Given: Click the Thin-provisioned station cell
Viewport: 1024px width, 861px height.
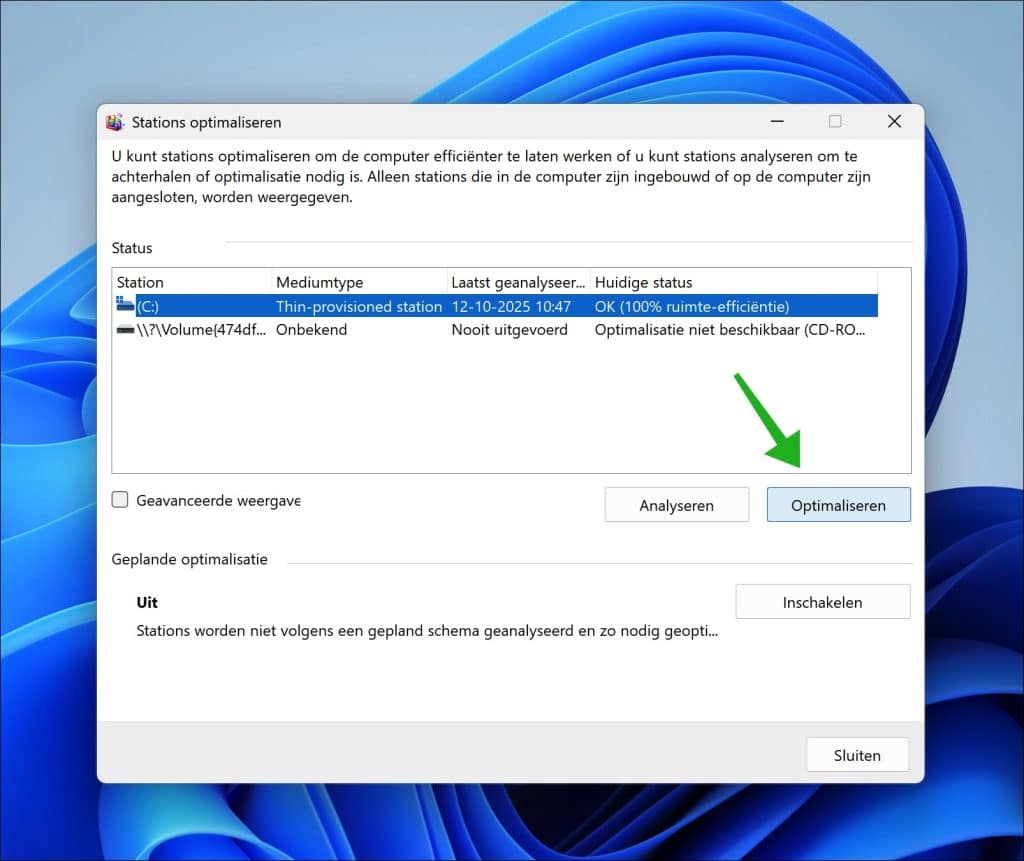Looking at the screenshot, I should click(358, 306).
